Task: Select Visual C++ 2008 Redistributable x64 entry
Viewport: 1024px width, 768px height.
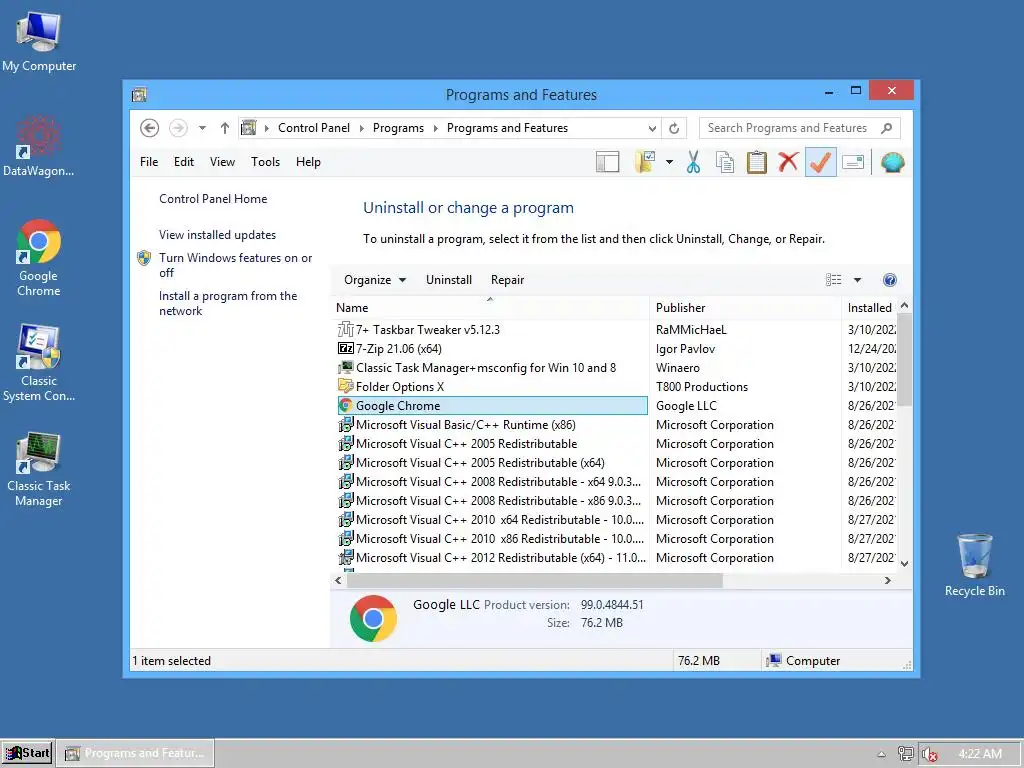Action: 492,481
